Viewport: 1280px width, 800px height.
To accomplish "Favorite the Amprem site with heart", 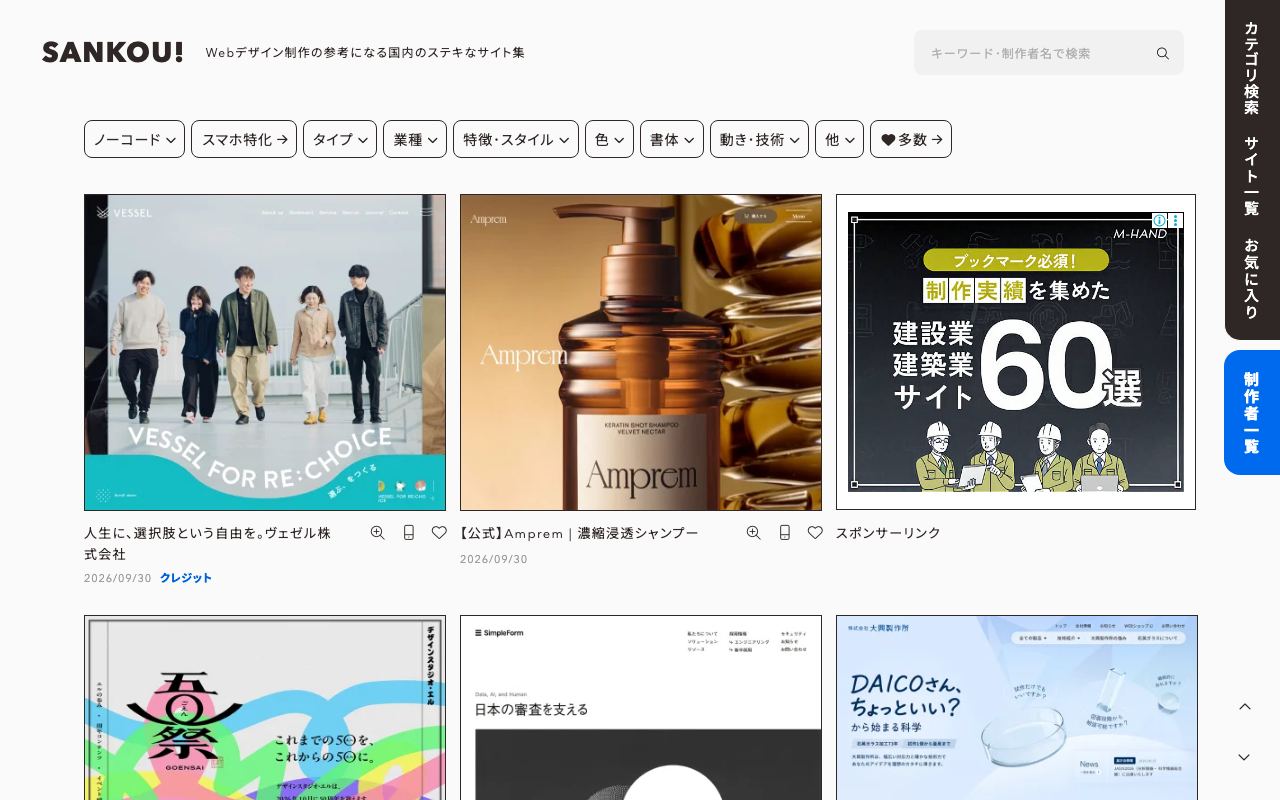I will click(x=815, y=533).
